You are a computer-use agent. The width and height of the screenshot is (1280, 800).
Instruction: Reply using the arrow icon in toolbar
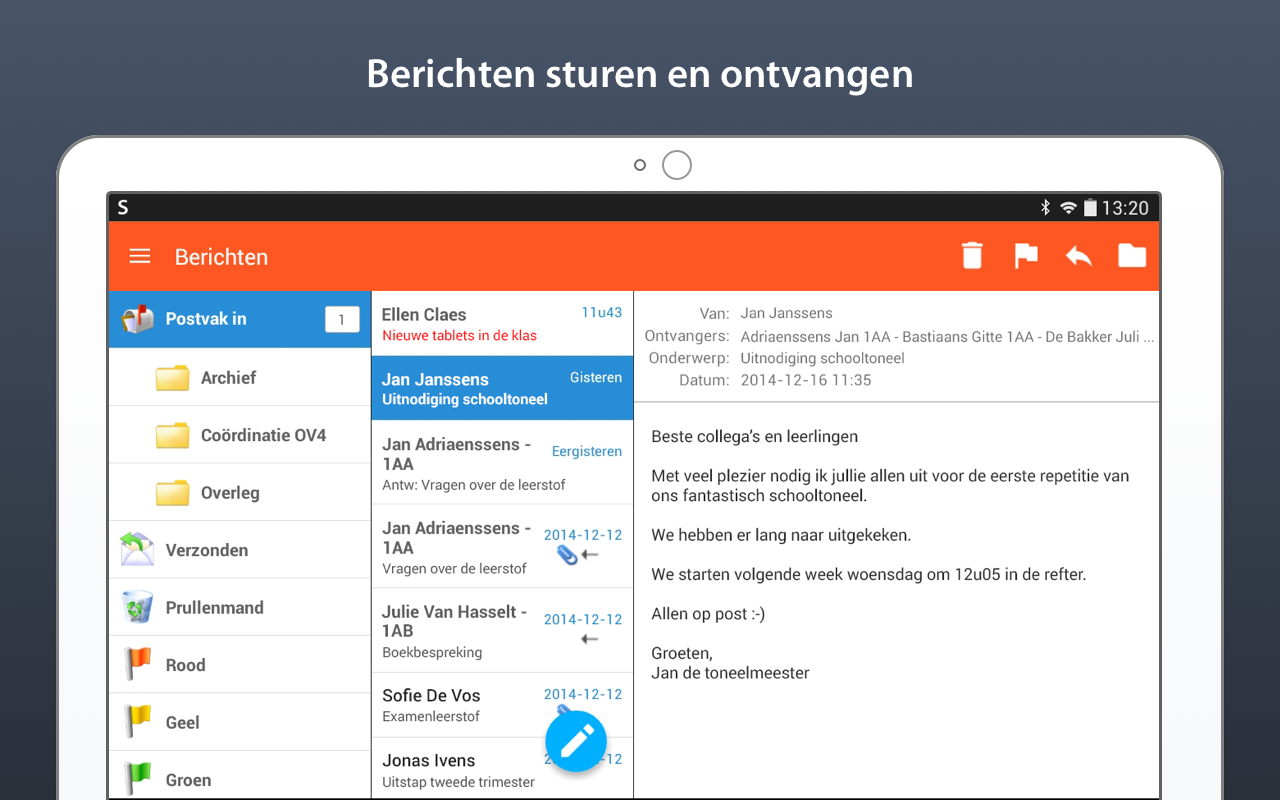pos(1079,256)
